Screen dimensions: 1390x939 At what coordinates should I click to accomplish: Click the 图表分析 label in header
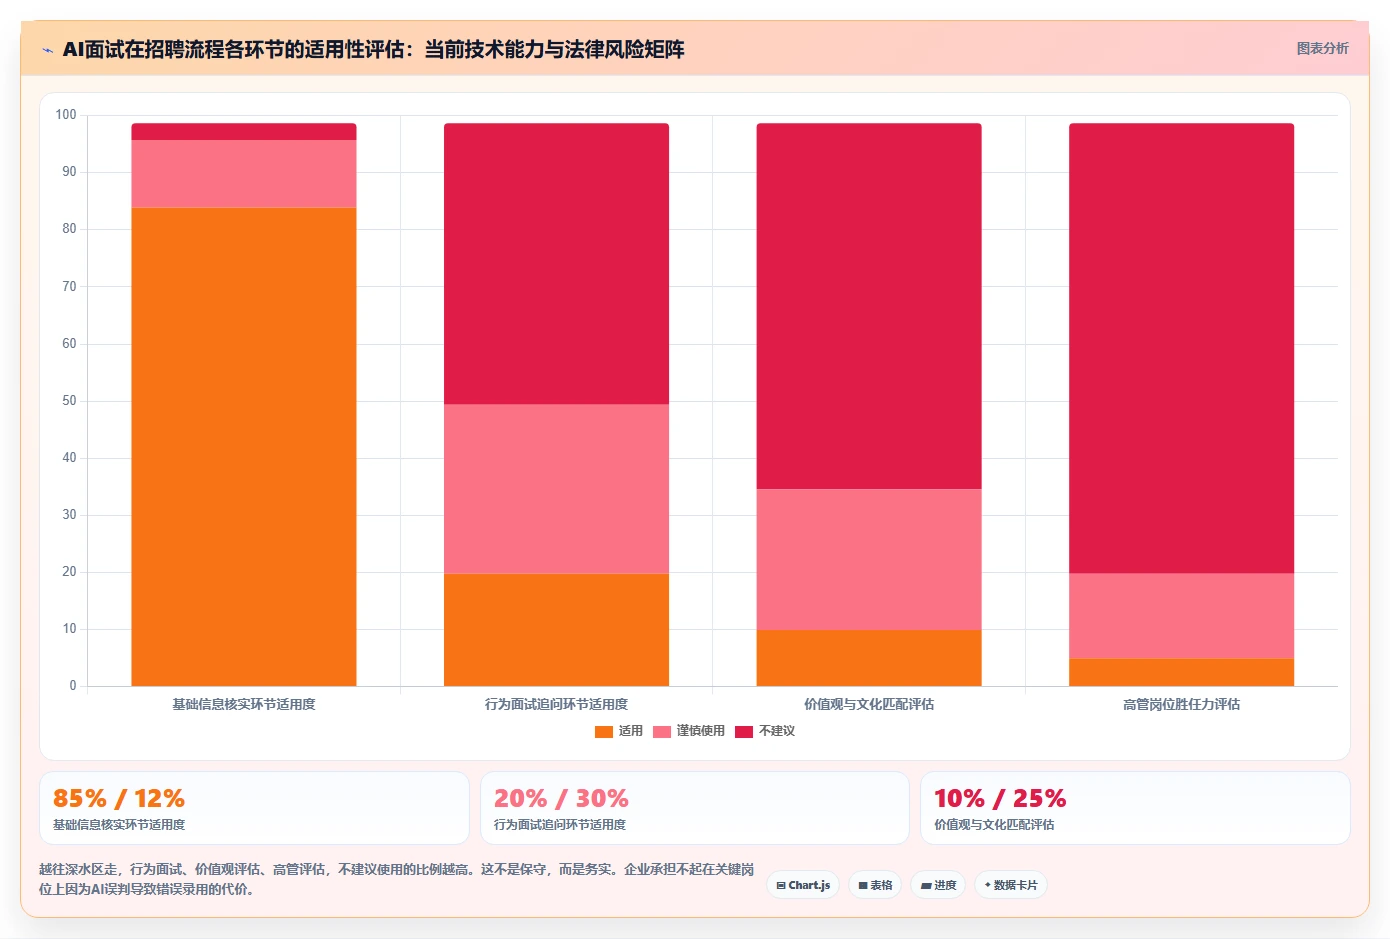[x=1322, y=48]
